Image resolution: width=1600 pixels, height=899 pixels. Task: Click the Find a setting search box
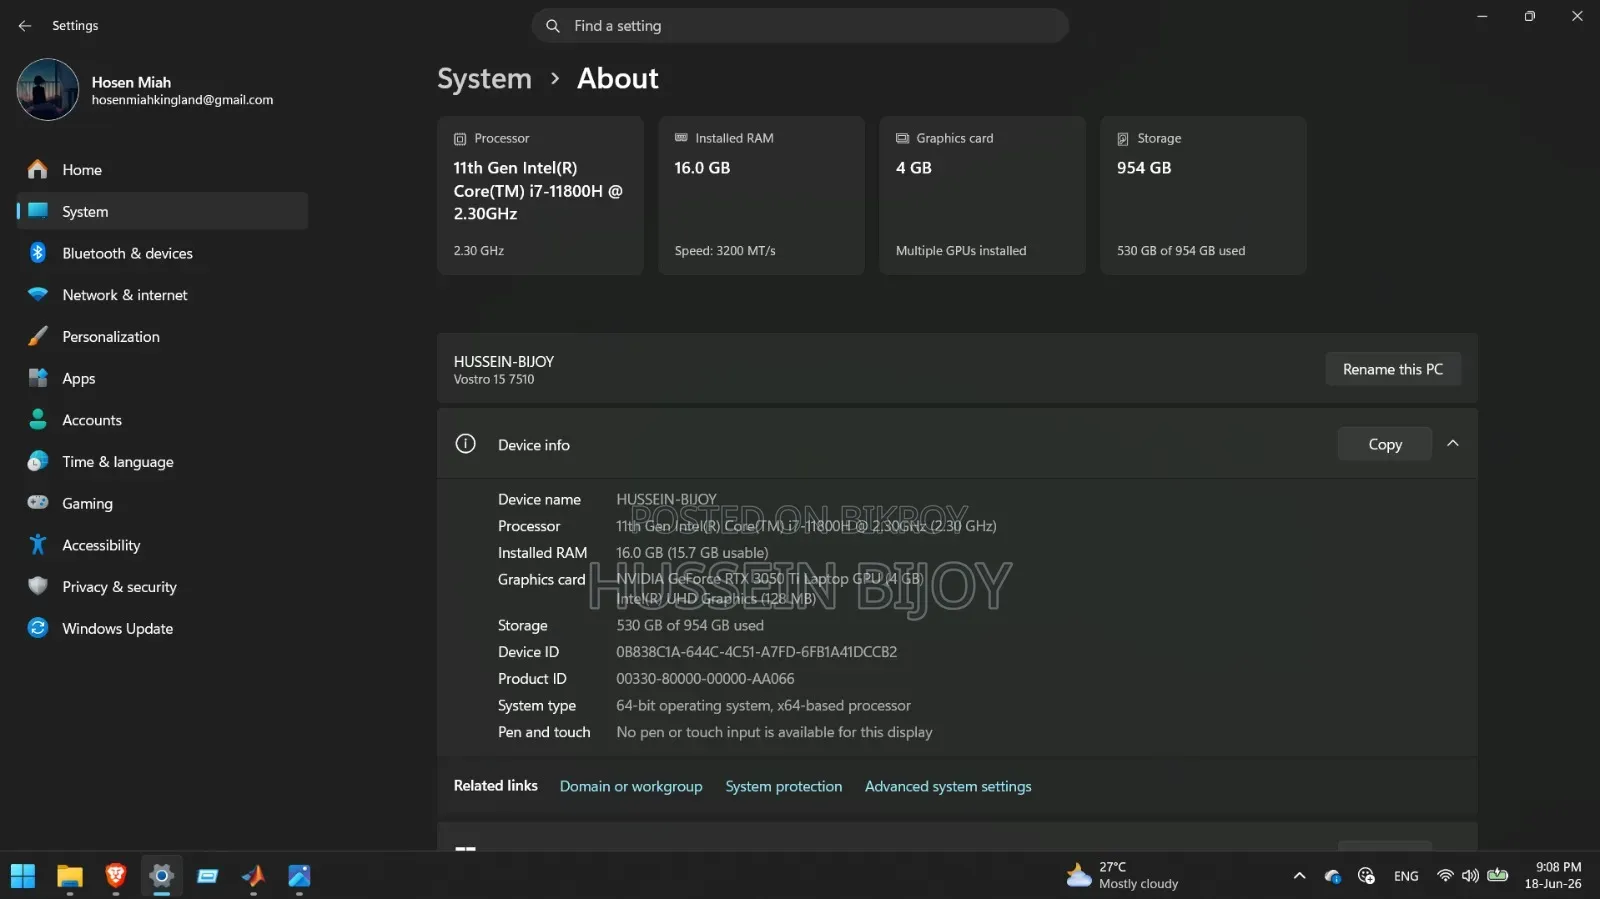pos(800,26)
